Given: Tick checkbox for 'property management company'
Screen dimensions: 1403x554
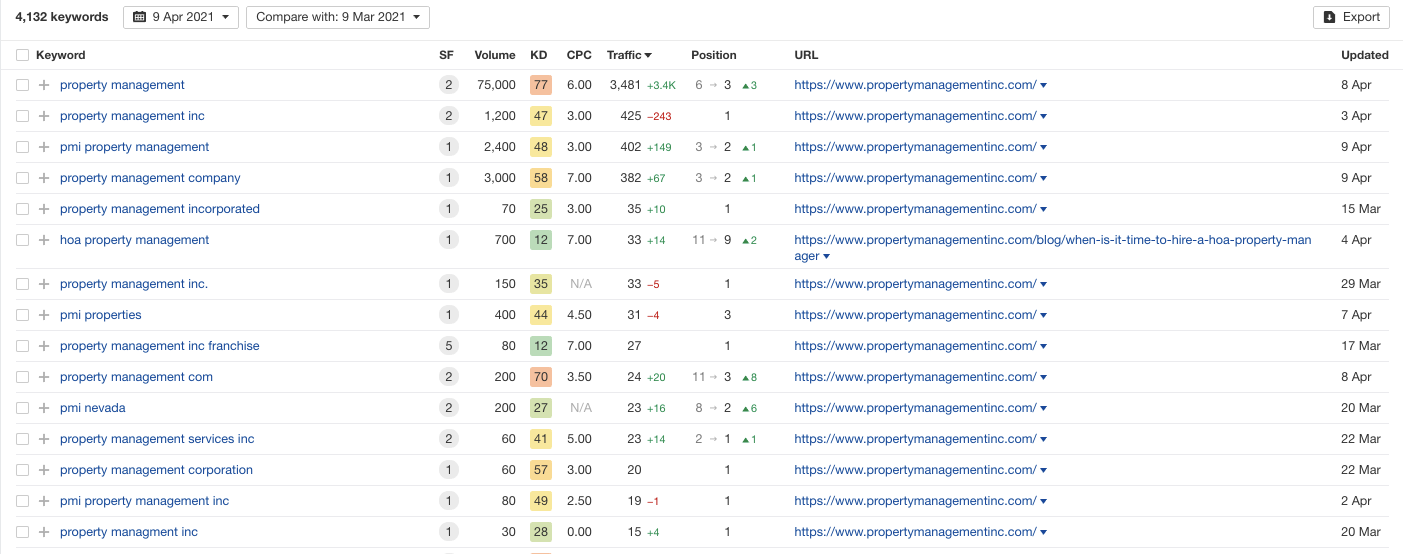Looking at the screenshot, I should 22,178.
